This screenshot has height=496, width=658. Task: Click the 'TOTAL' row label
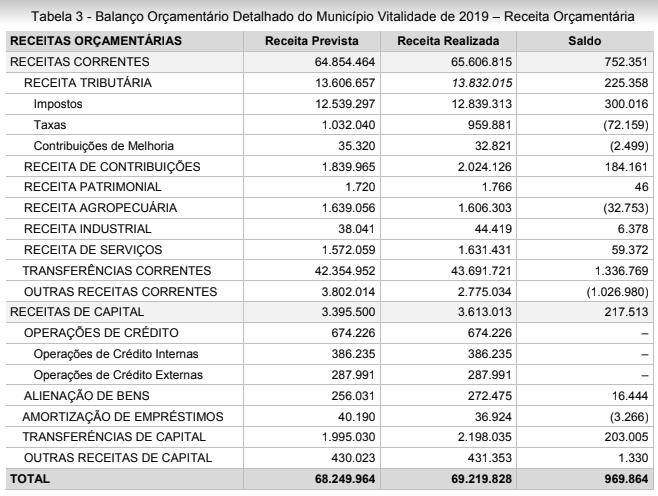tap(30, 479)
